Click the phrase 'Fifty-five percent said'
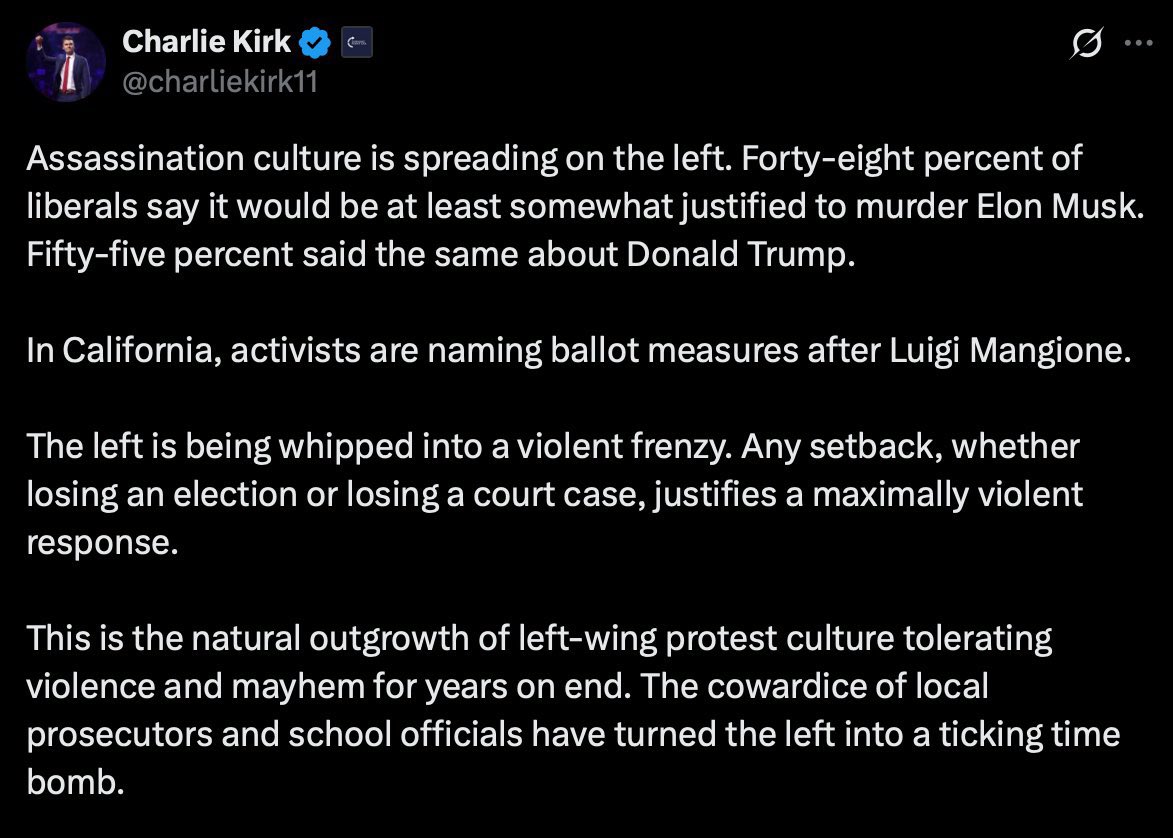The height and width of the screenshot is (838, 1173). point(197,255)
